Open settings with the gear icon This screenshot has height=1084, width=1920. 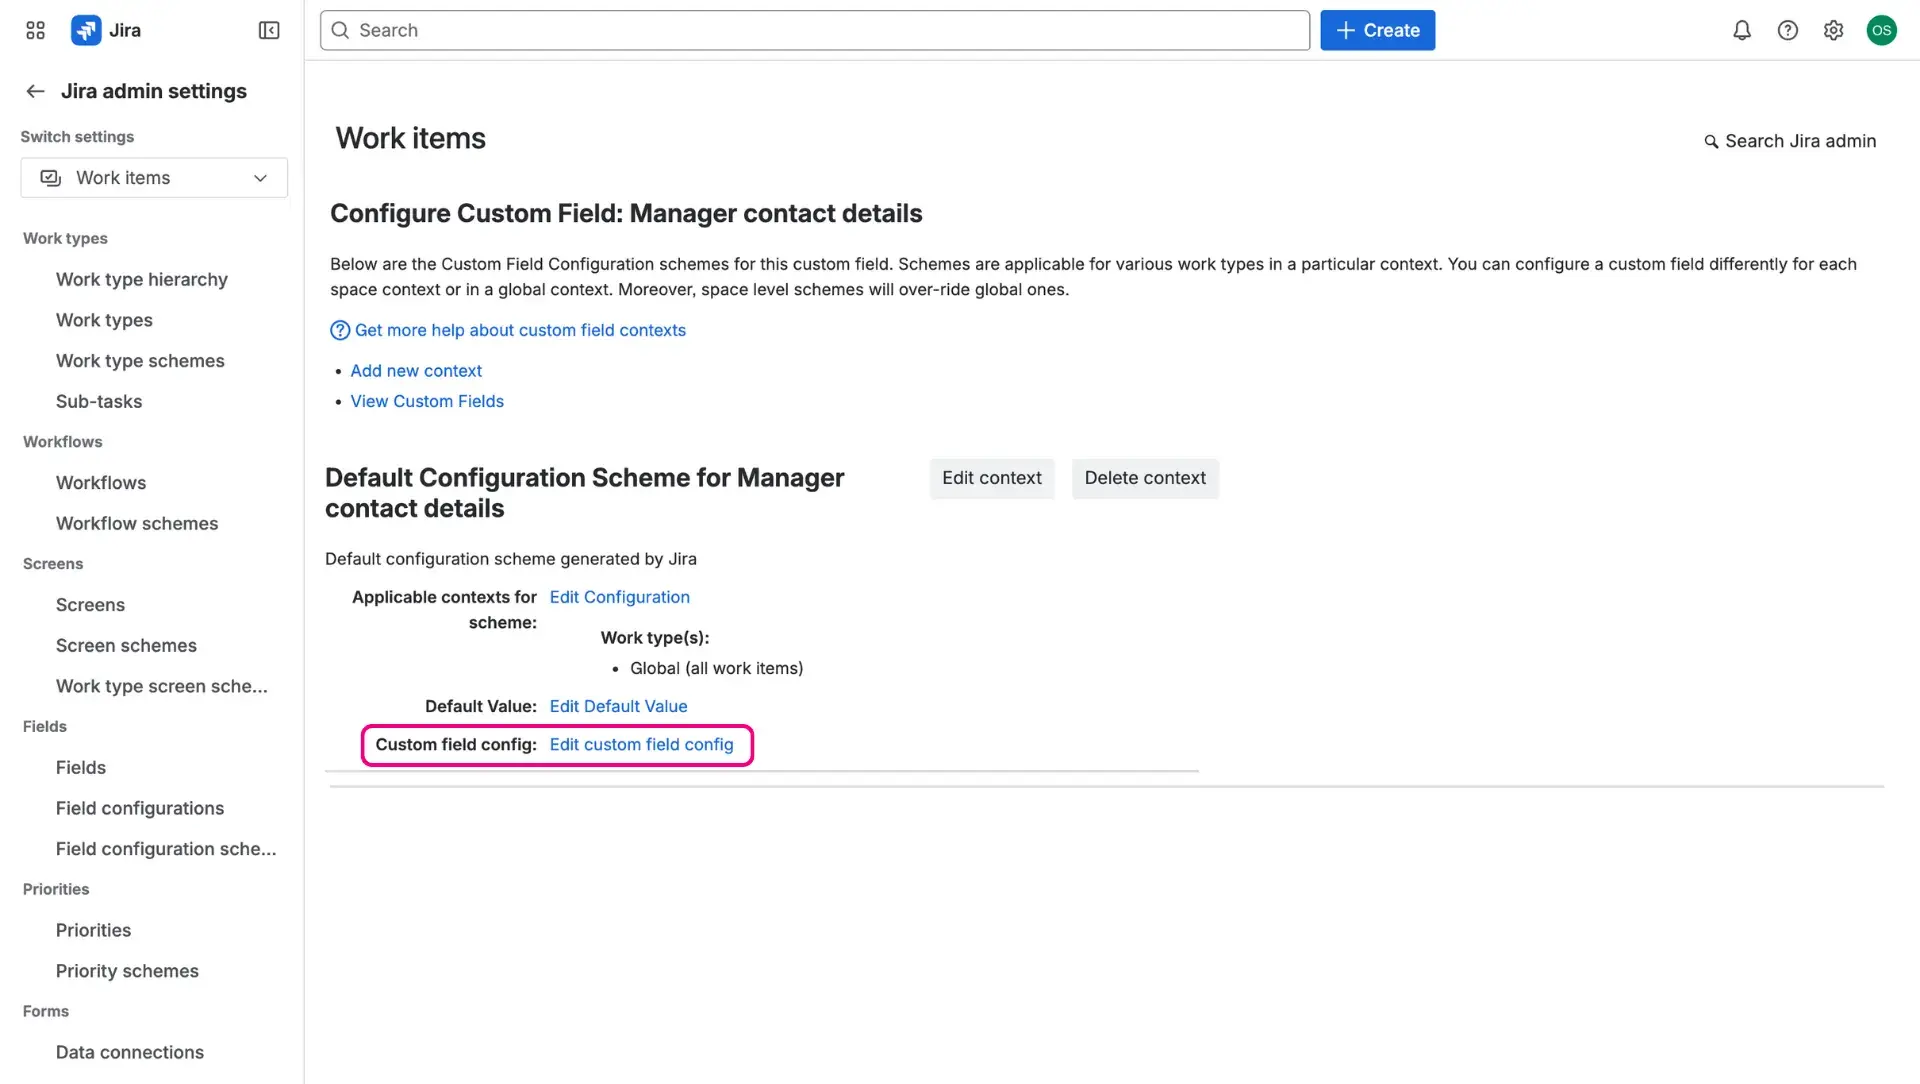pyautogui.click(x=1834, y=30)
